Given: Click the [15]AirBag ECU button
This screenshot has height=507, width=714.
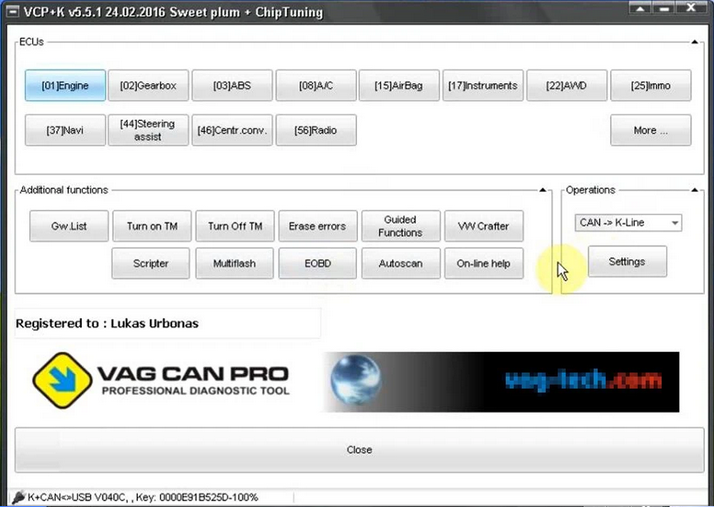Looking at the screenshot, I should tap(399, 86).
